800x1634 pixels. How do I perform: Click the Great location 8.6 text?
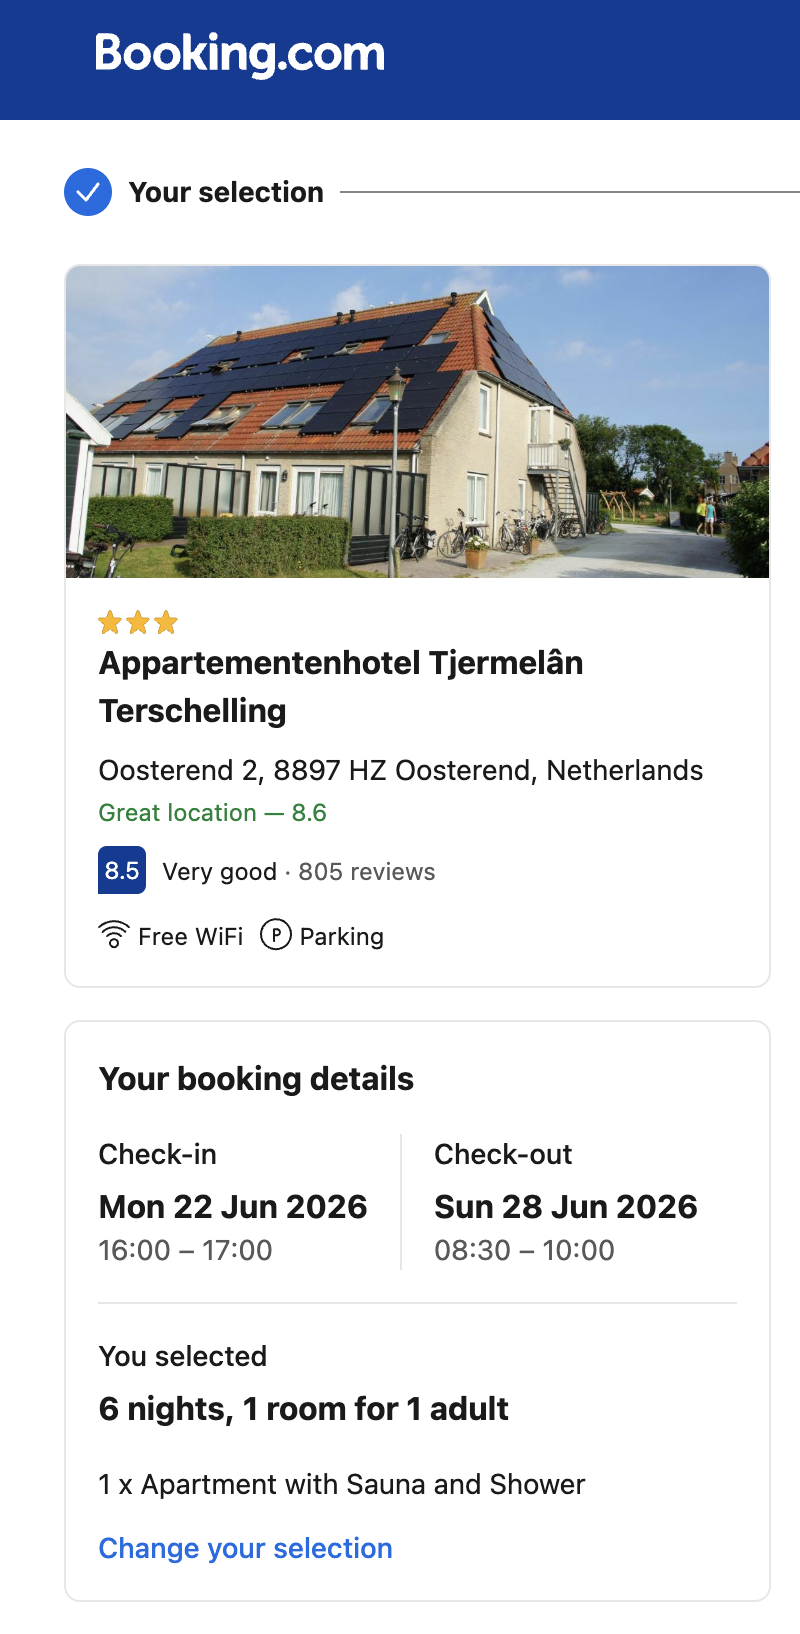(212, 813)
